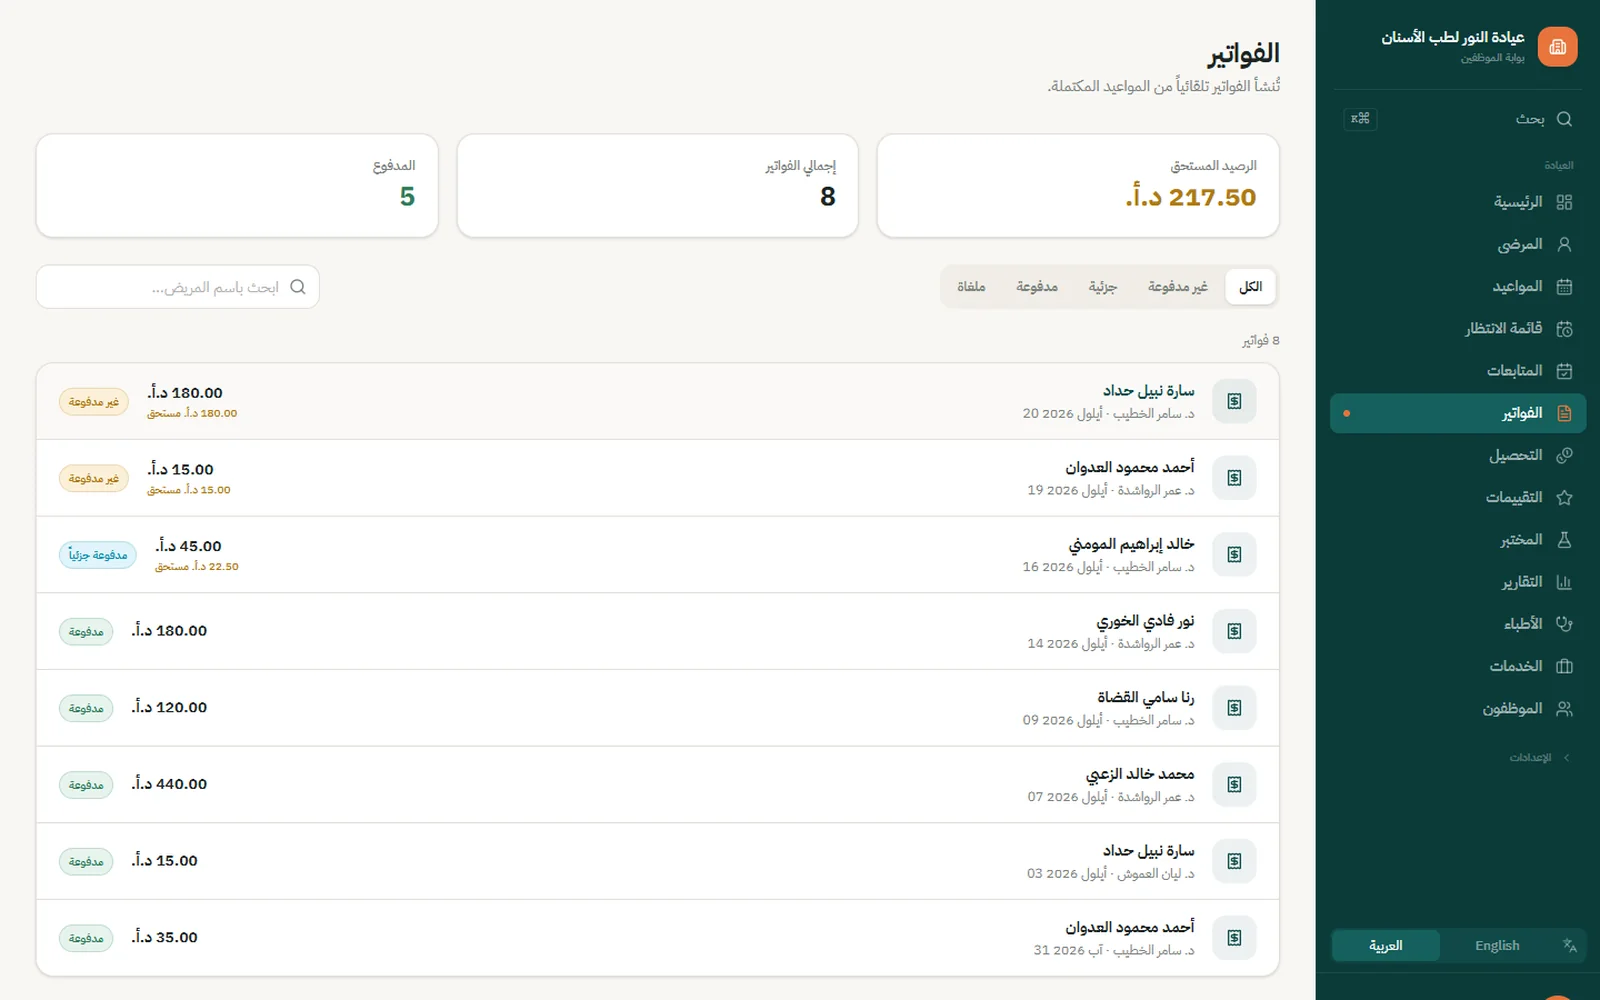The width and height of the screenshot is (1600, 1000).
Task: Open المتابعات follow-ups icon
Action: (x=1565, y=371)
